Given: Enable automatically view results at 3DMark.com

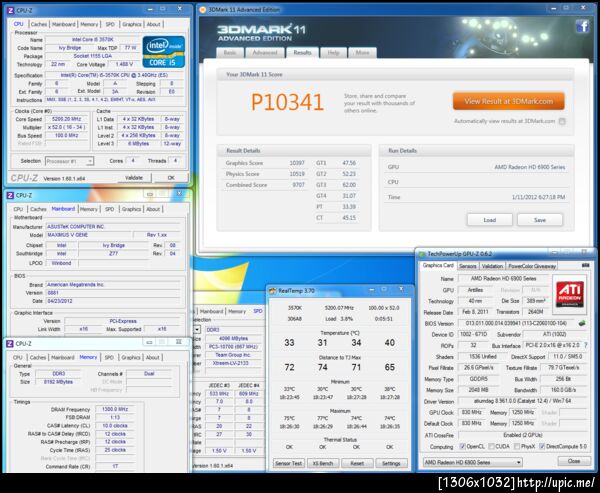Looking at the screenshot, I should tap(562, 121).
